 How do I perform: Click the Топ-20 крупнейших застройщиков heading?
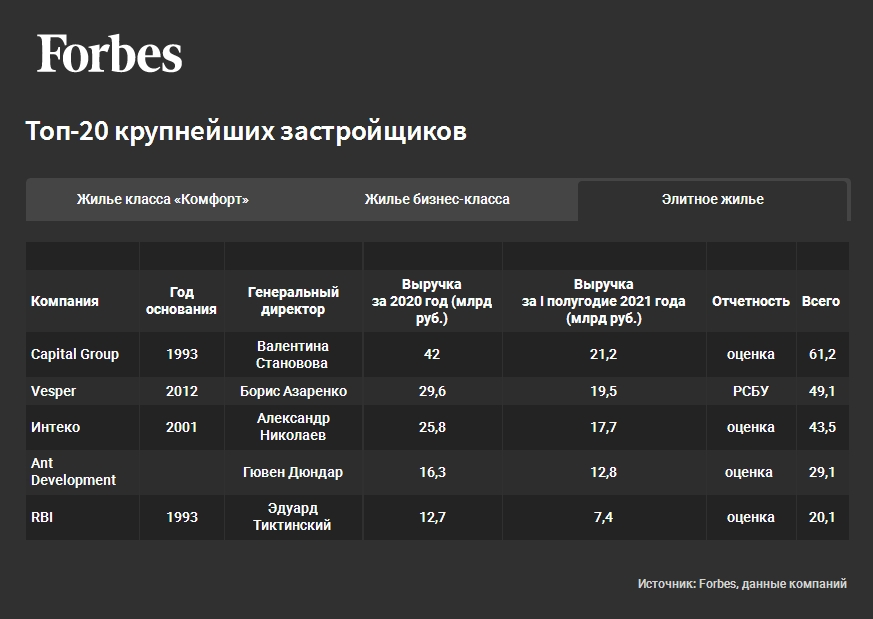[x=246, y=131]
